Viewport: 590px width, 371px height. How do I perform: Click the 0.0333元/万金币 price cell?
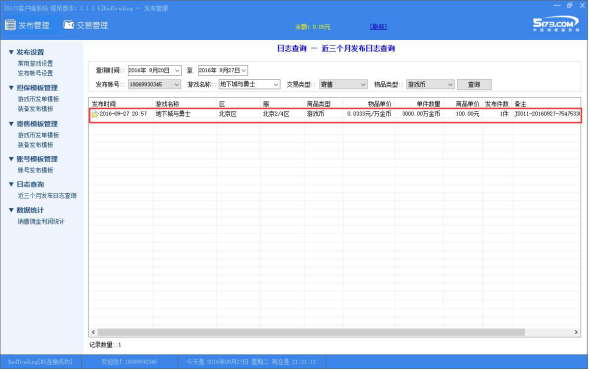coord(369,114)
